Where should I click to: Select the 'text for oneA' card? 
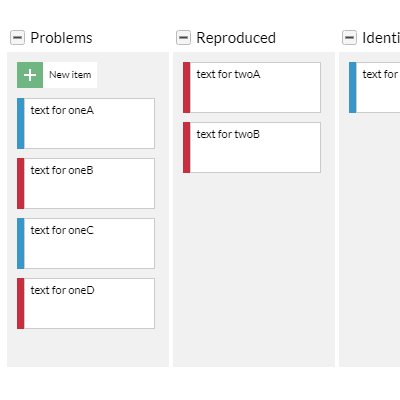point(86,123)
